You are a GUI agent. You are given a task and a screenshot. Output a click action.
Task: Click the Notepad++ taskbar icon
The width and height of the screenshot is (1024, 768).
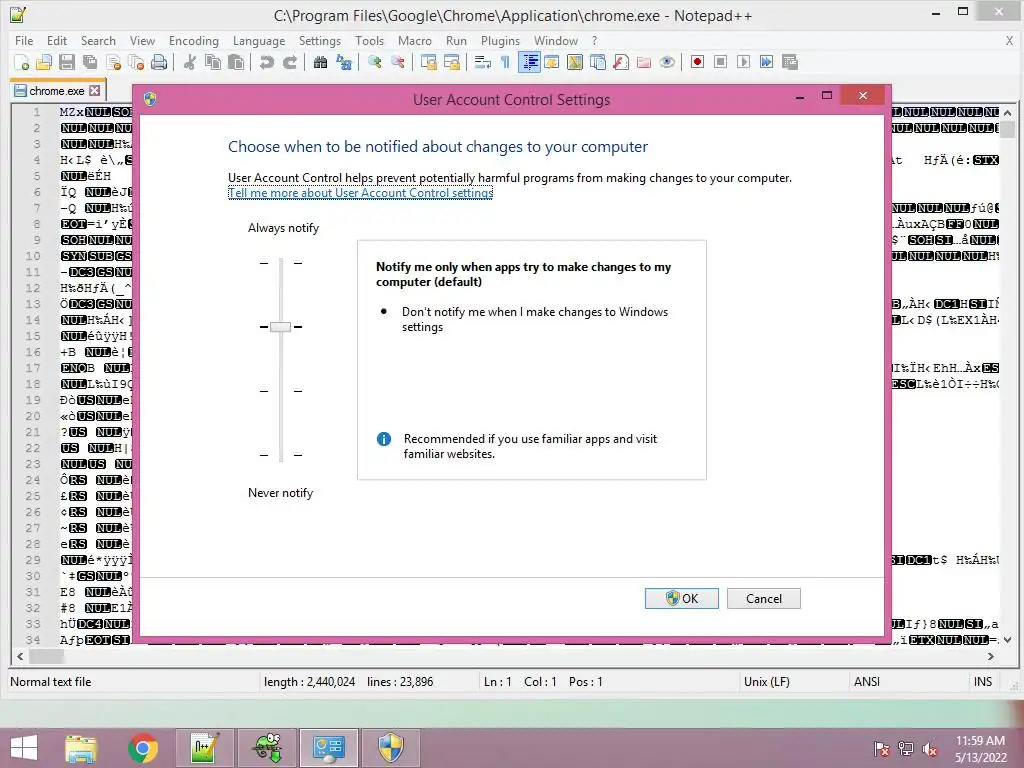click(x=205, y=748)
